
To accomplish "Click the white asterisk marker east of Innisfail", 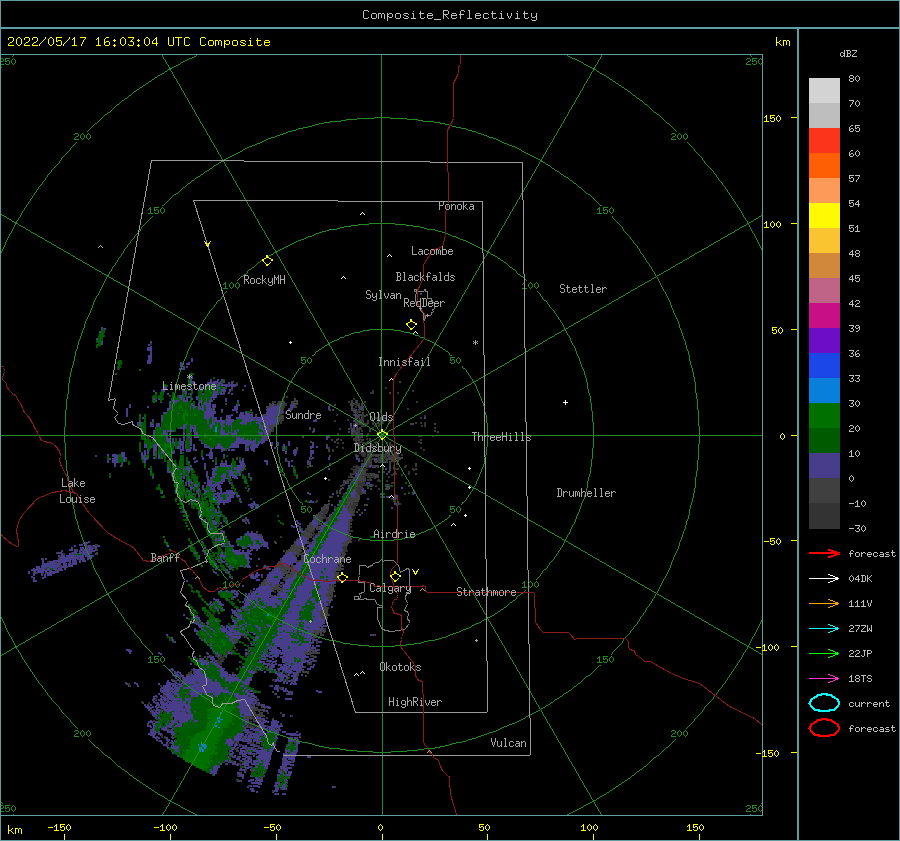I will coord(475,343).
